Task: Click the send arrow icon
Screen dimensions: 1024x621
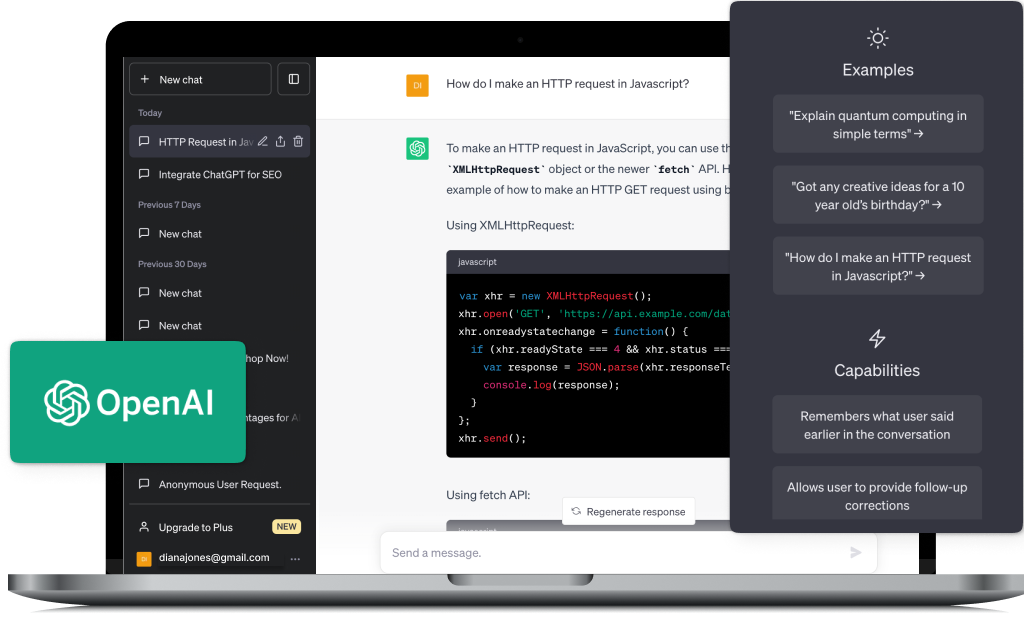Action: tap(856, 552)
